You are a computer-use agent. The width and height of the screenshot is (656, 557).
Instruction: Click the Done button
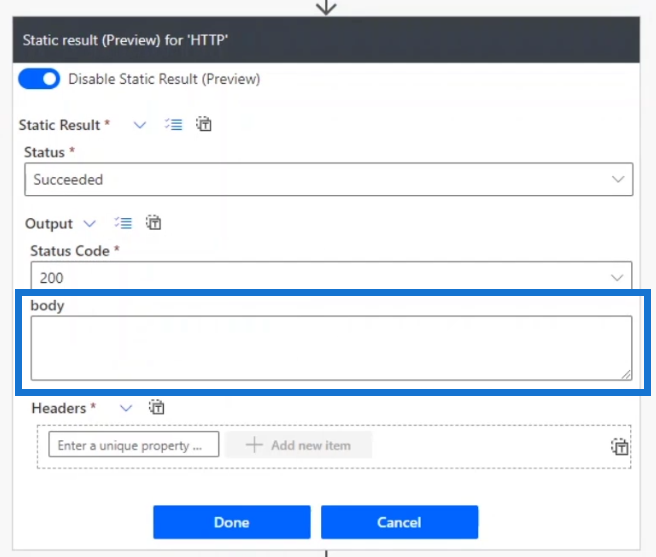[x=232, y=522]
